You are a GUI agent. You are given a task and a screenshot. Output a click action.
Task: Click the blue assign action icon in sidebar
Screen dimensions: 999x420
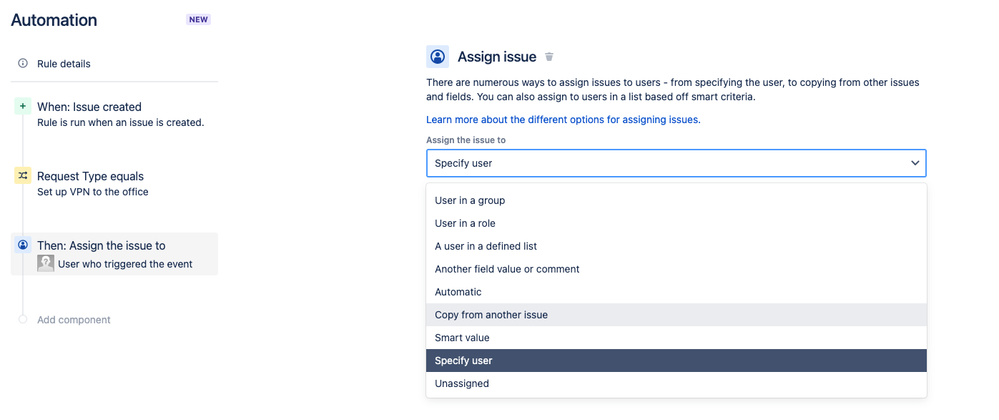(x=22, y=245)
